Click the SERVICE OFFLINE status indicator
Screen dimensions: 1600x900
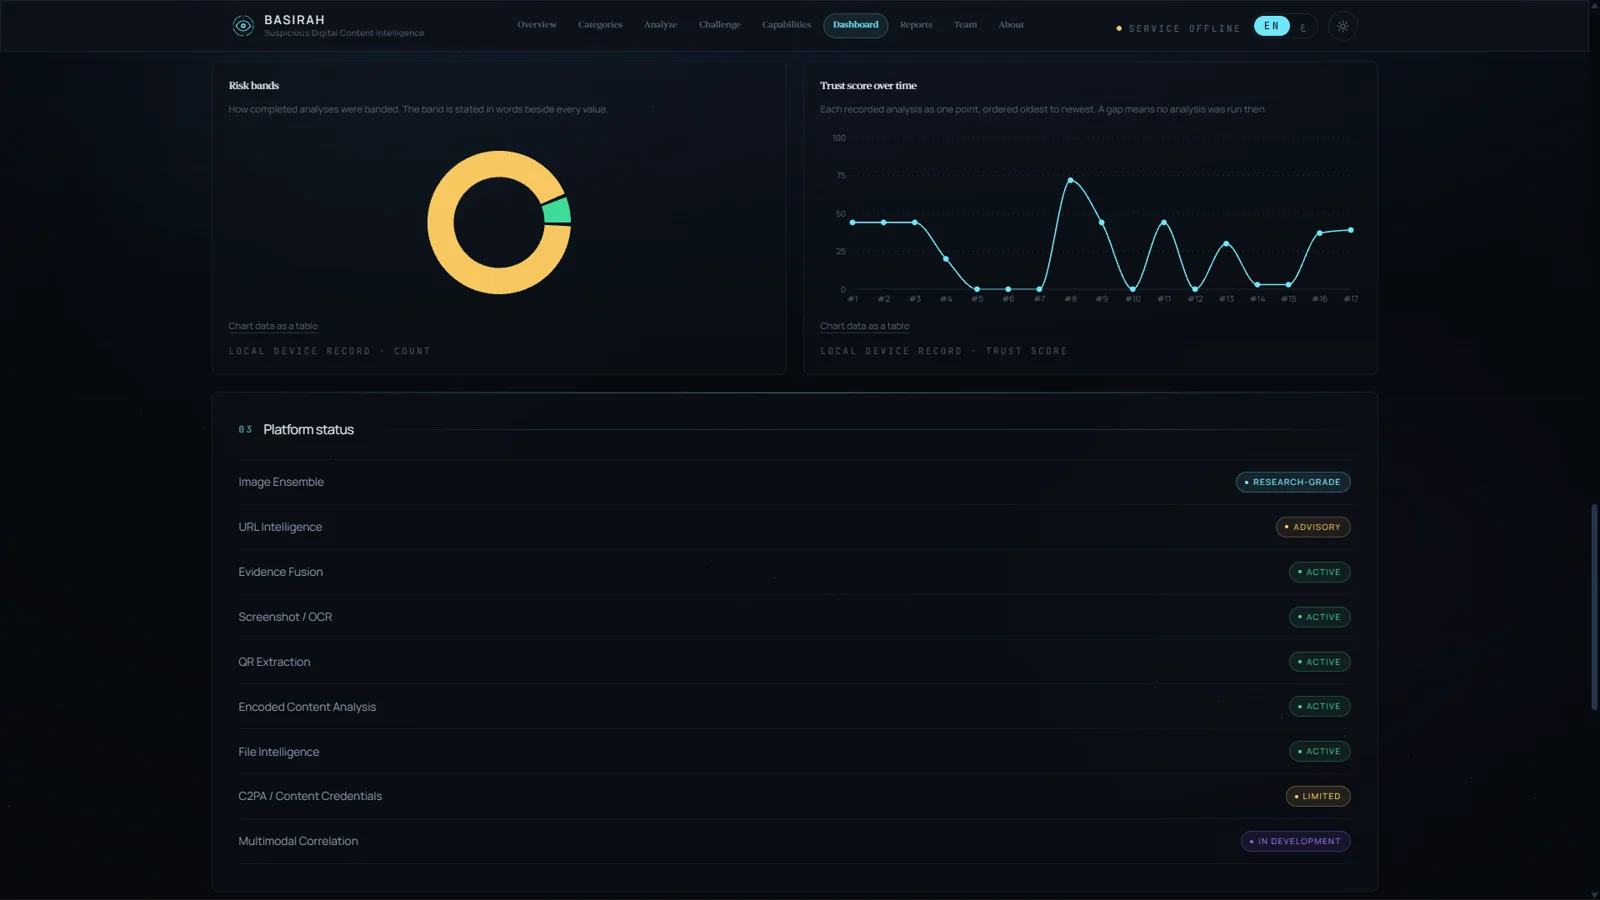[1178, 29]
